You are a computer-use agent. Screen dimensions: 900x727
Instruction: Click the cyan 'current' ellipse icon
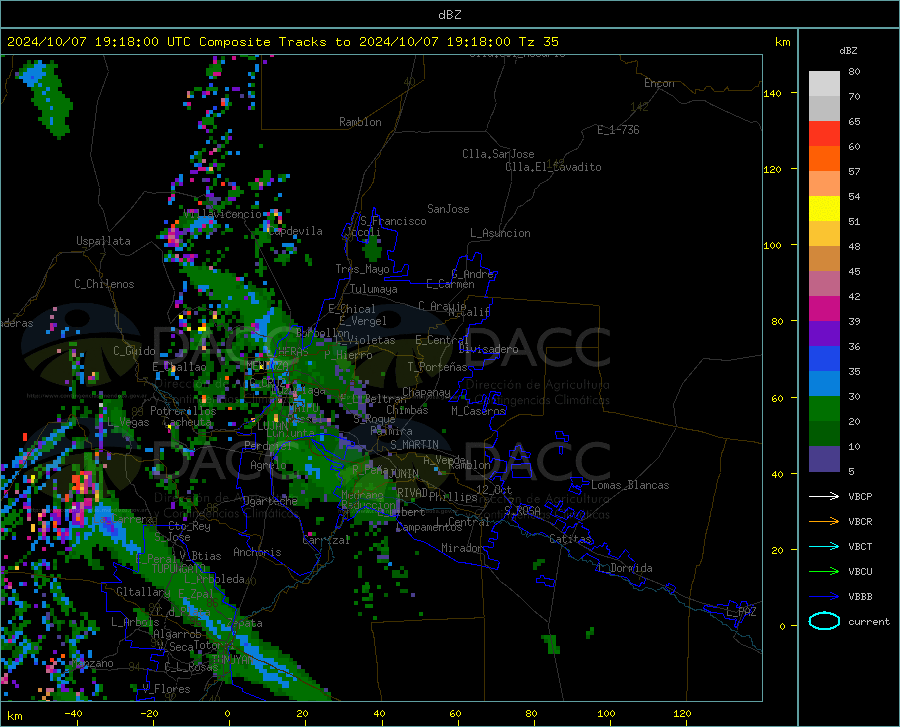pyautogui.click(x=824, y=621)
